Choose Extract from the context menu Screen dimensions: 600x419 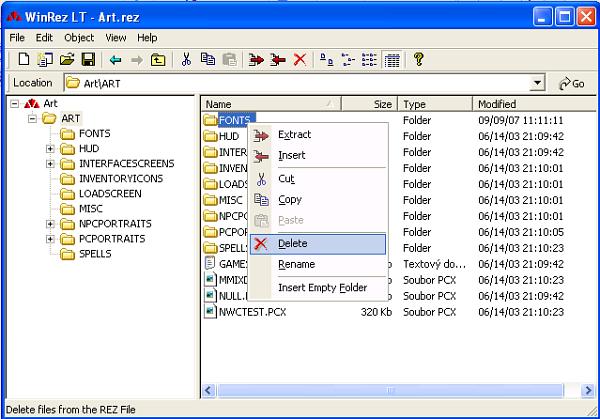coord(318,135)
